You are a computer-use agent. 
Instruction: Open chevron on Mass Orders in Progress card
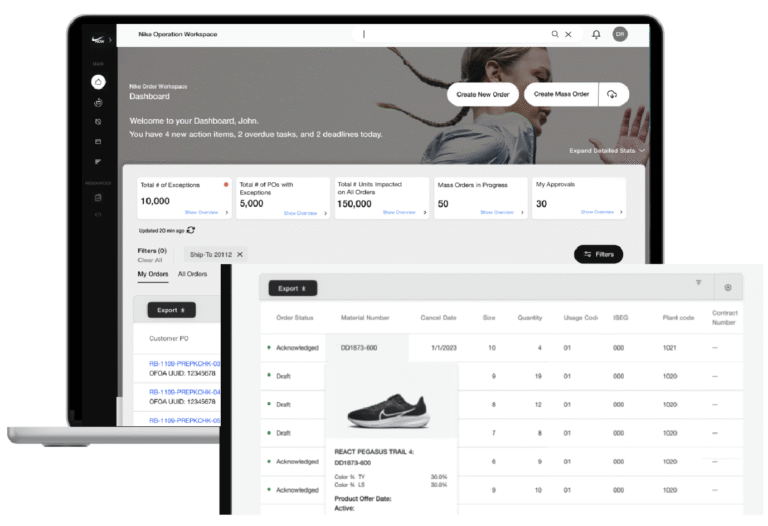[x=523, y=213]
